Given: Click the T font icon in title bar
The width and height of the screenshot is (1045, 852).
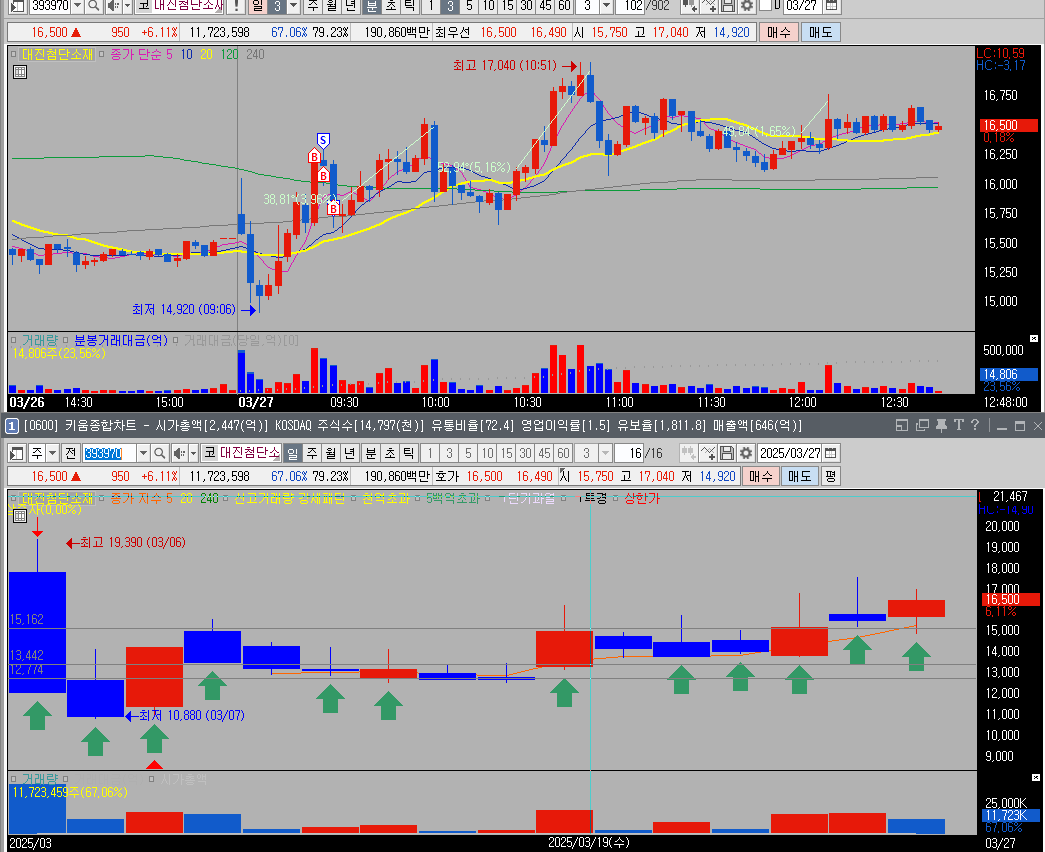Looking at the screenshot, I should click(958, 425).
